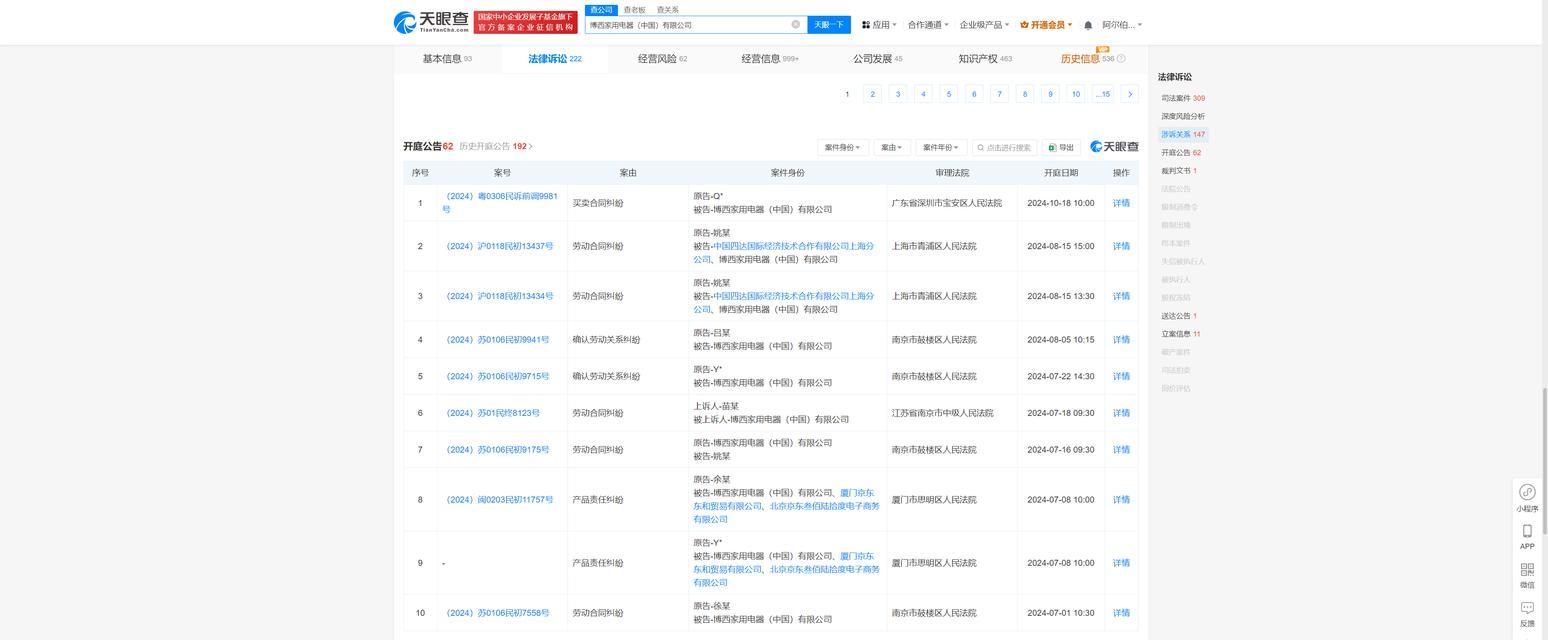Viewport: 1548px width, 640px height.
Task: Jump to 立案信息 11 in sidebar
Action: pyautogui.click(x=1181, y=334)
